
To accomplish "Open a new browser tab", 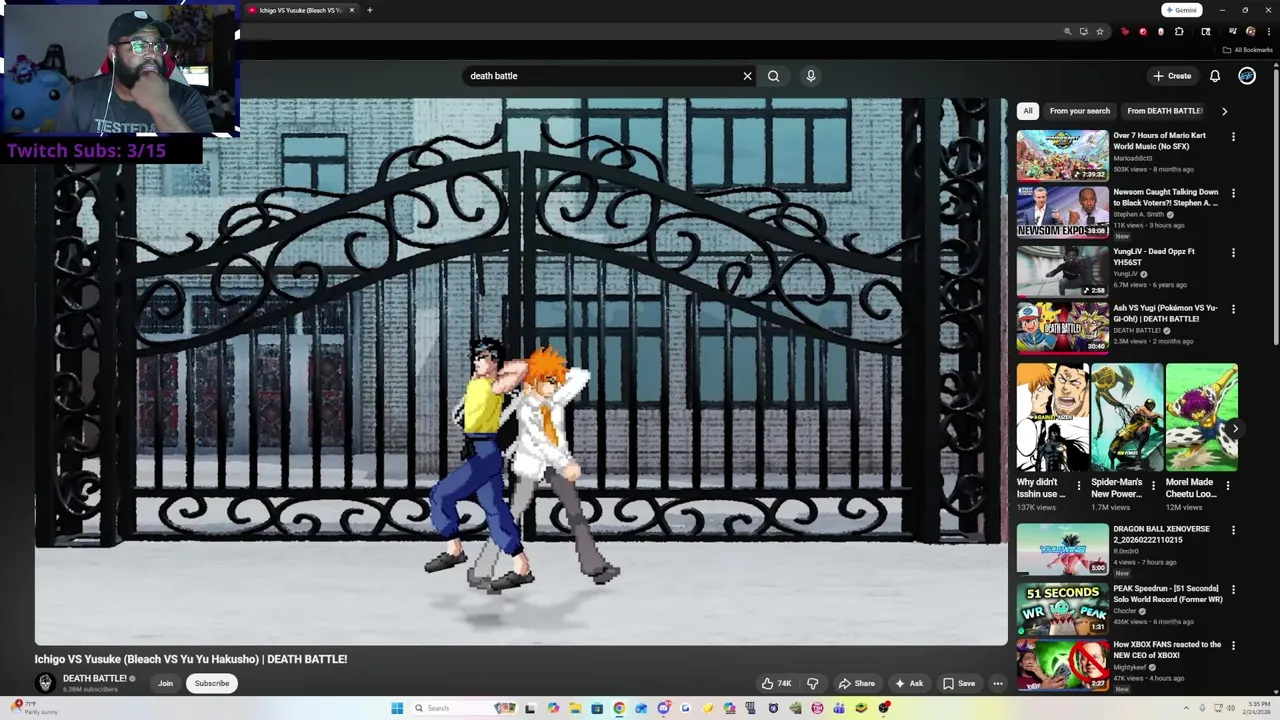I will [x=369, y=10].
